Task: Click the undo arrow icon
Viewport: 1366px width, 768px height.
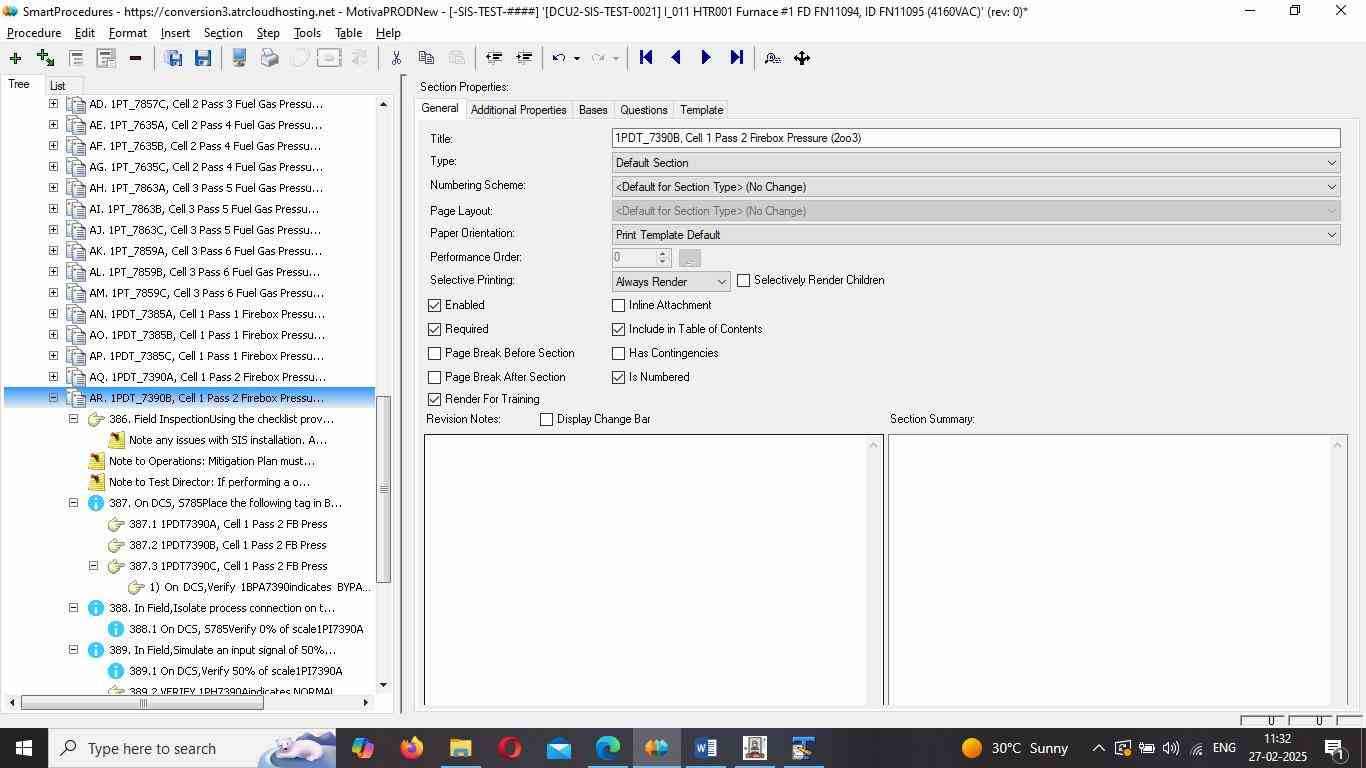Action: 560,58
